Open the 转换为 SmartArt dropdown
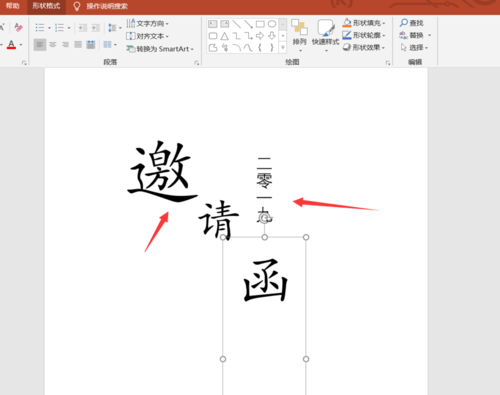Image resolution: width=500 pixels, height=395 pixels. click(x=160, y=49)
